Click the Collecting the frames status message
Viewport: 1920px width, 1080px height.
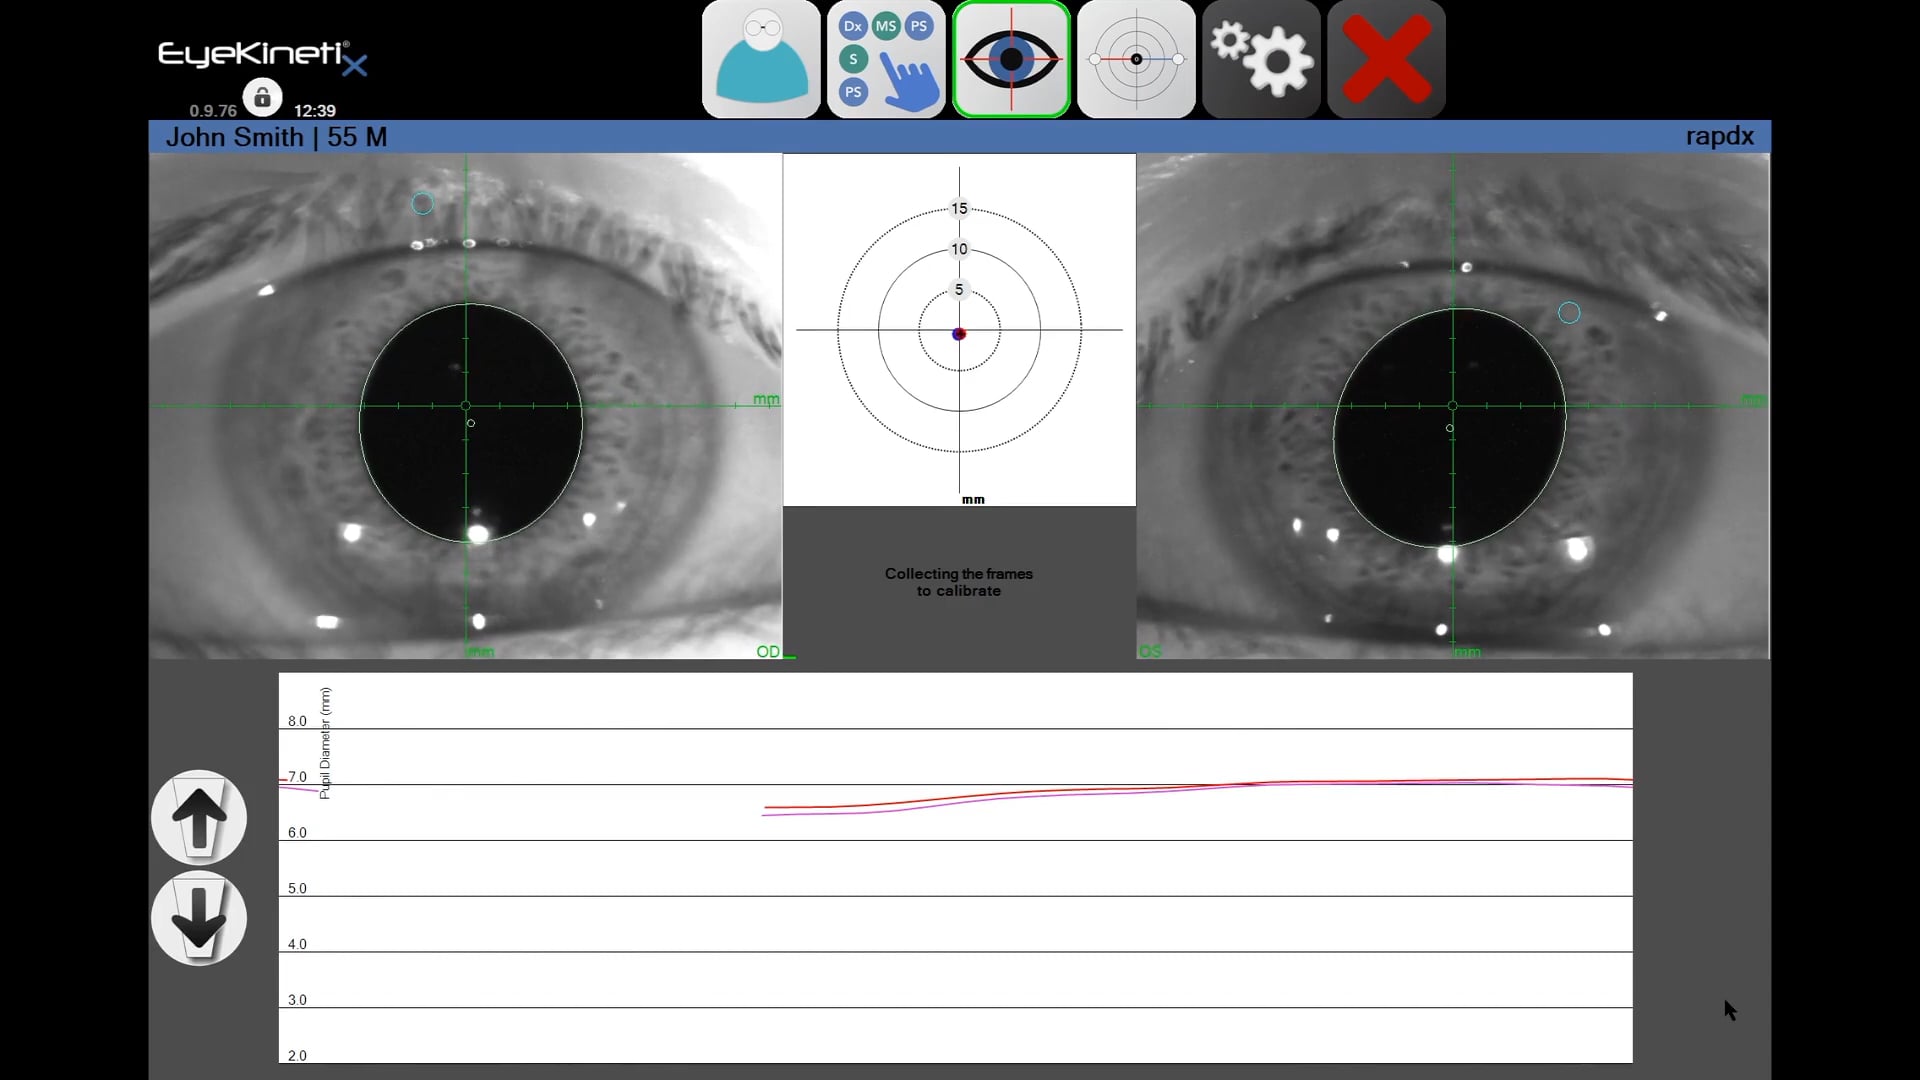[958, 582]
